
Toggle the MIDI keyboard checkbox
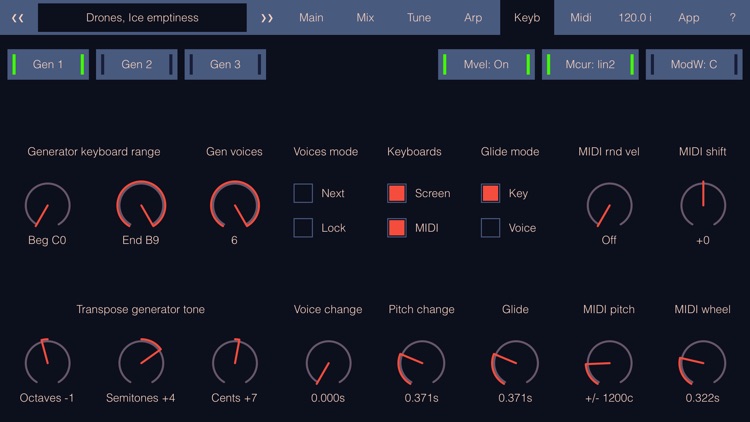click(x=397, y=228)
